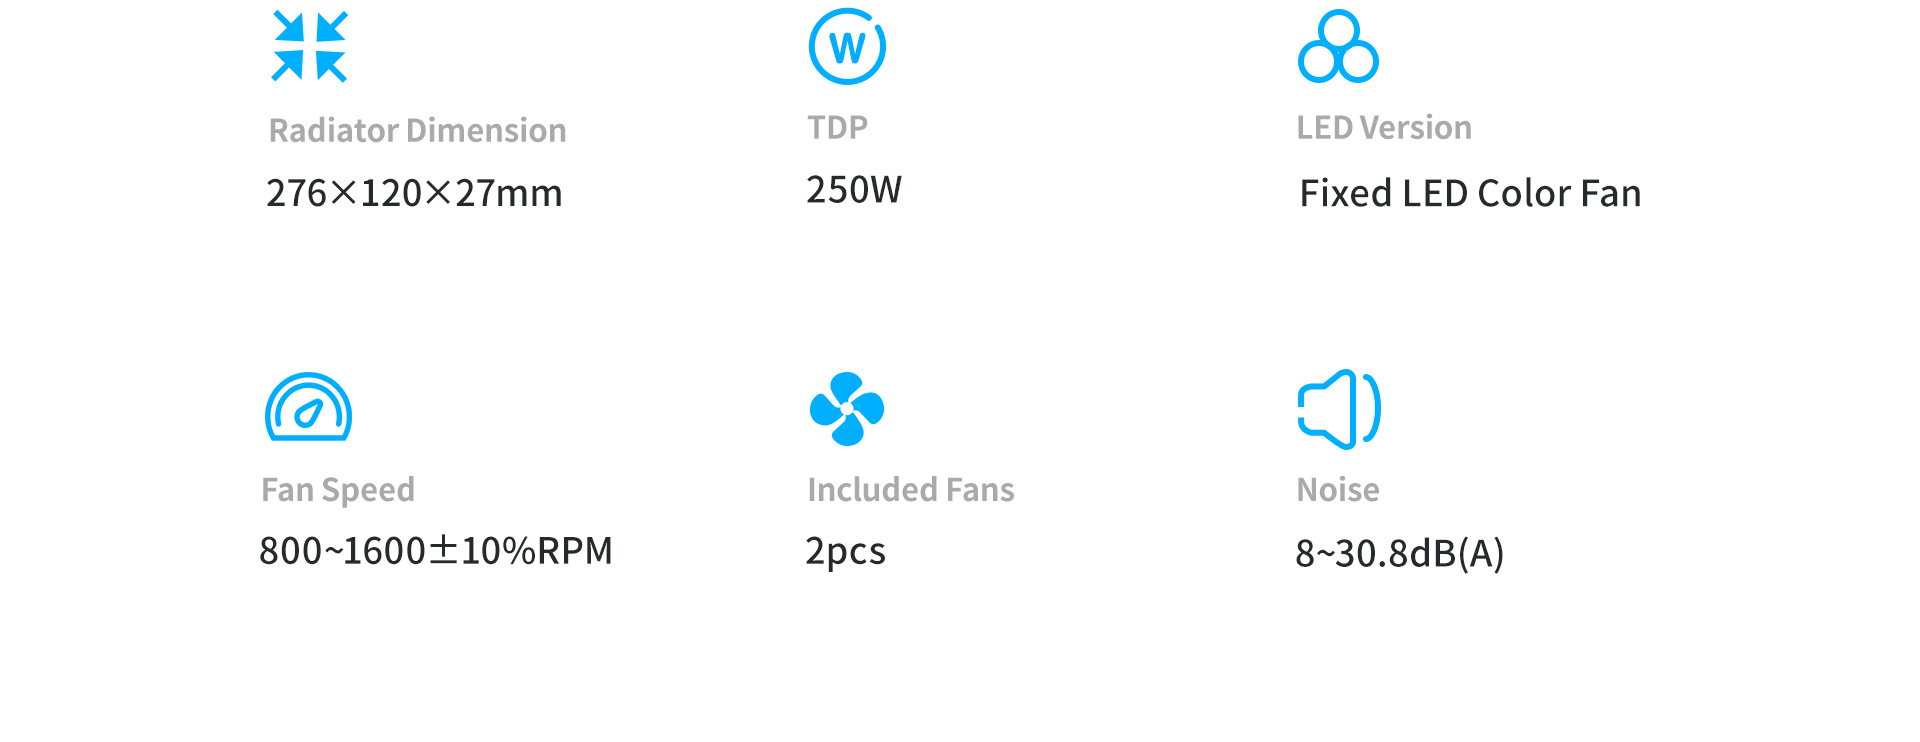This screenshot has width=1920, height=742.
Task: Click the LED Version heading
Action: [x=1384, y=127]
